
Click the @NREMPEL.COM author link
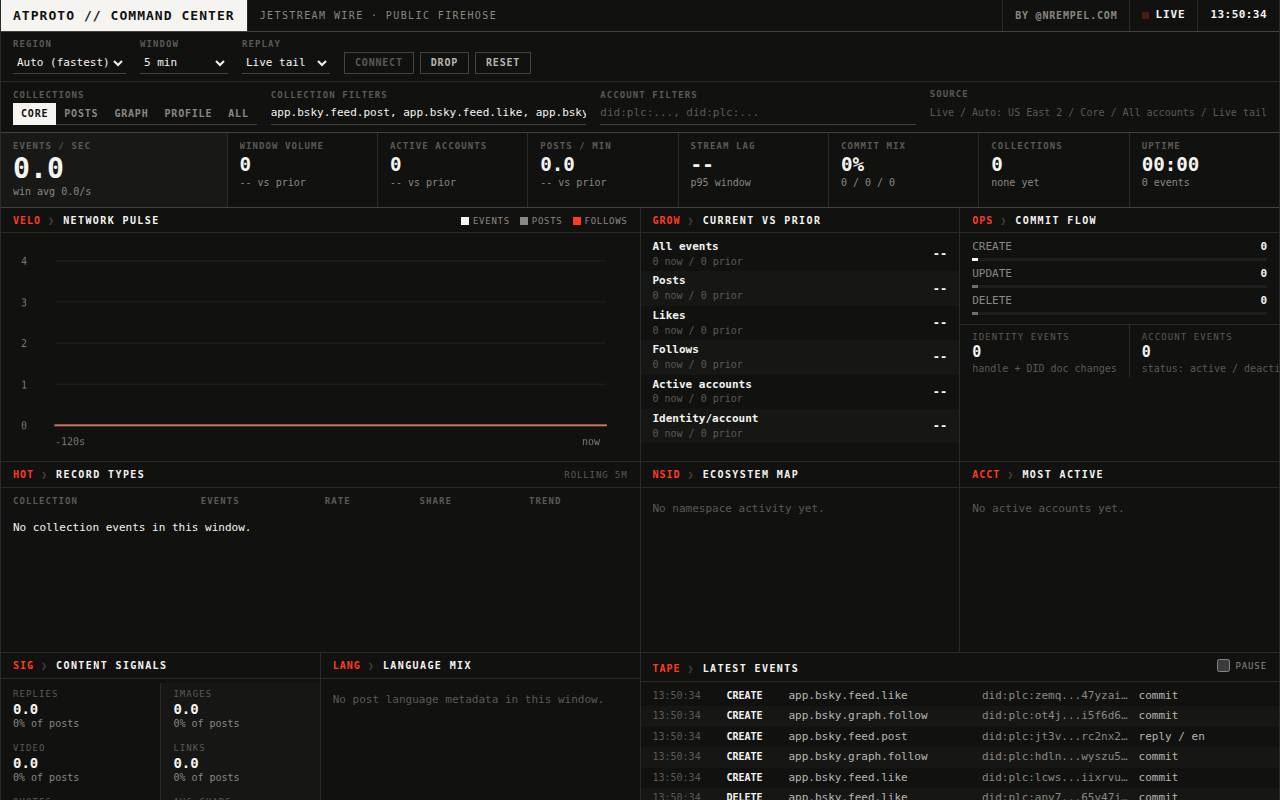click(1066, 15)
